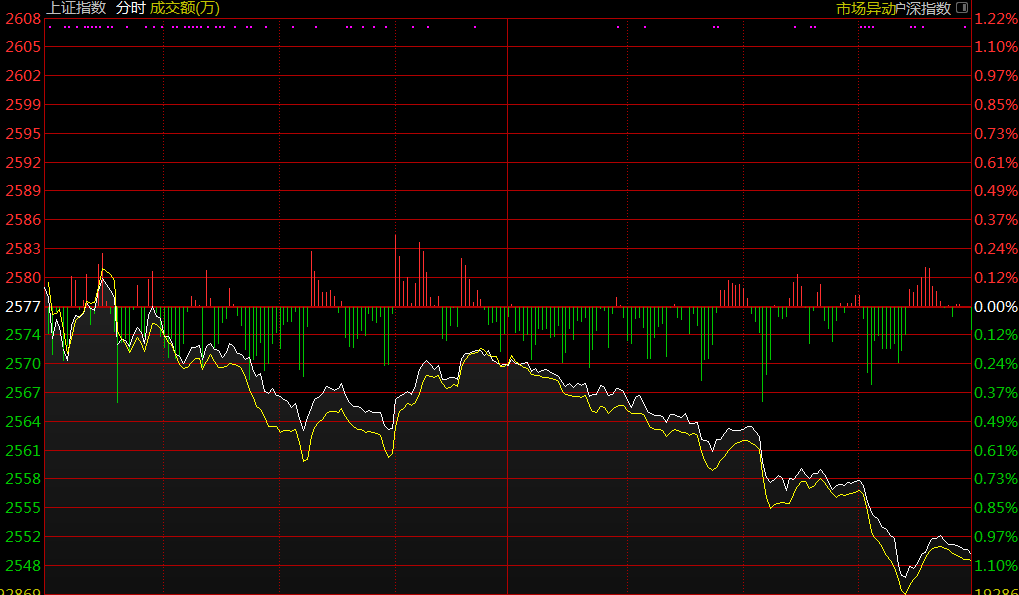
Task: Click the yellow line's opening peak near 2580
Action: [103, 269]
